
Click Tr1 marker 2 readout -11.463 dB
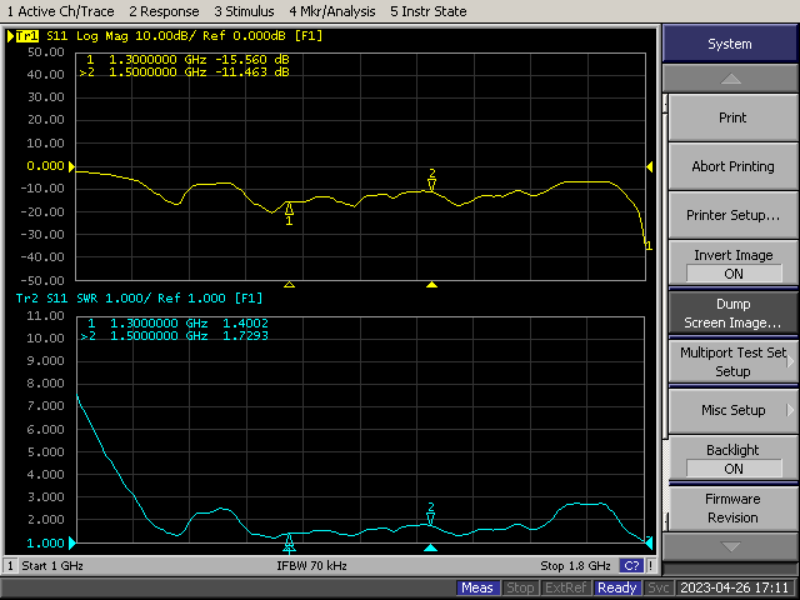(x=252, y=72)
